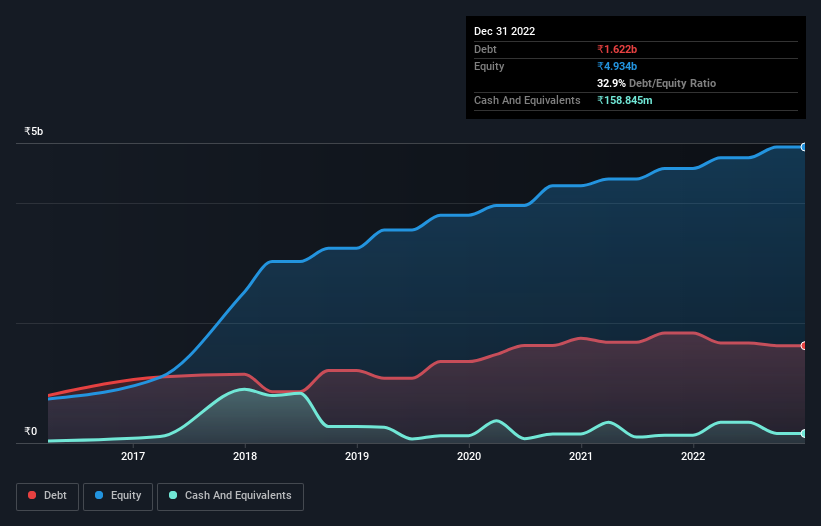This screenshot has height=526, width=821.
Task: Click Cash And Equivalents label in tooltip
Action: [x=527, y=100]
